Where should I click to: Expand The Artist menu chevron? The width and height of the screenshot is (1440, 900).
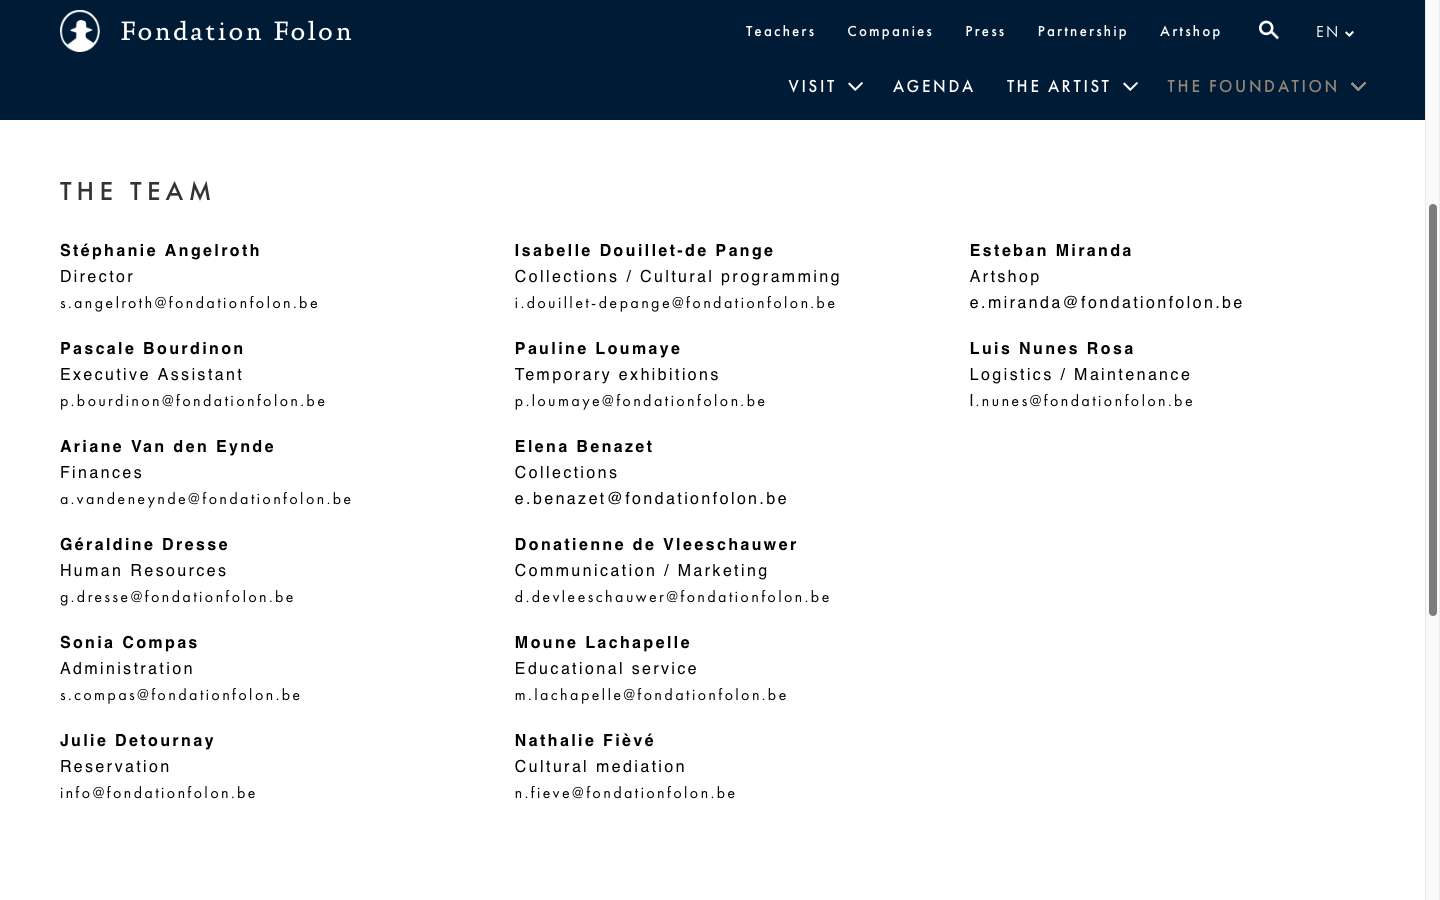coord(1131,87)
